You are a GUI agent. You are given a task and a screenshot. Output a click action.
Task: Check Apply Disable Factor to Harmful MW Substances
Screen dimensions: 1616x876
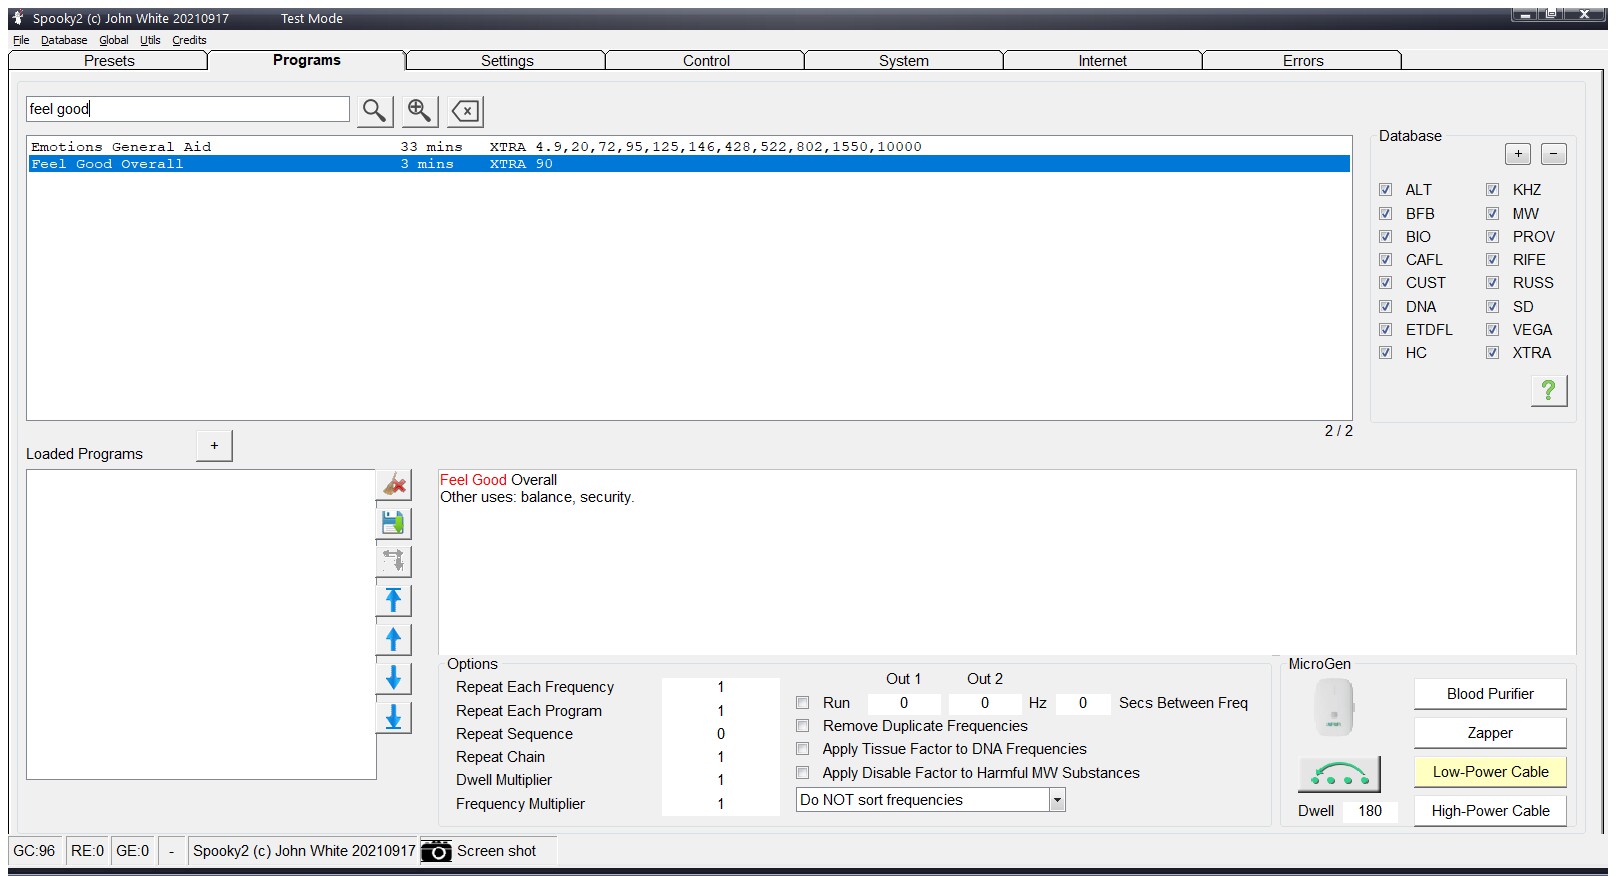(x=803, y=773)
